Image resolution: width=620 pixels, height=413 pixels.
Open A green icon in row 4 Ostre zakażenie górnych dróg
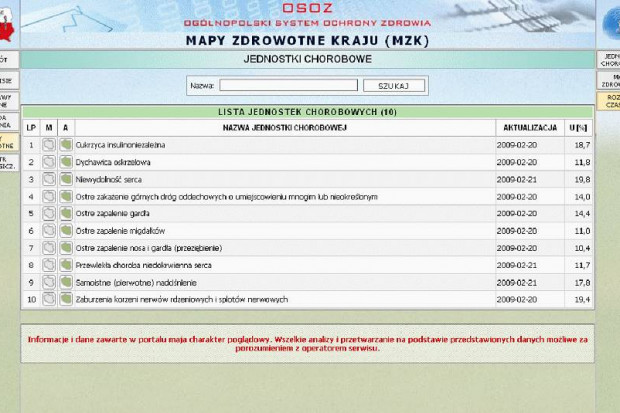point(66,197)
